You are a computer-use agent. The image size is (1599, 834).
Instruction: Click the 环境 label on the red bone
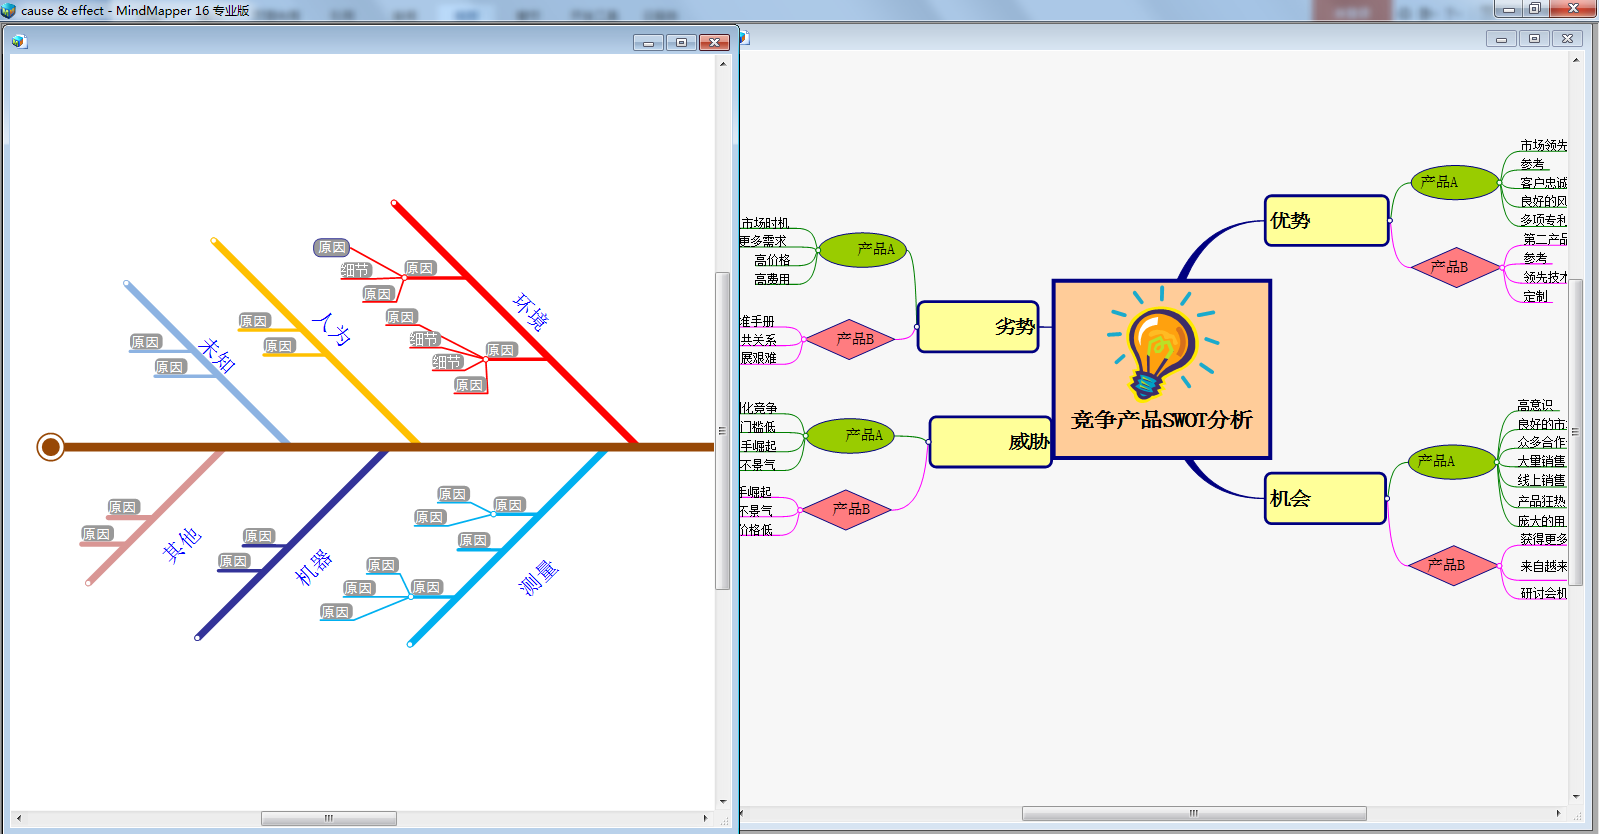click(x=530, y=312)
